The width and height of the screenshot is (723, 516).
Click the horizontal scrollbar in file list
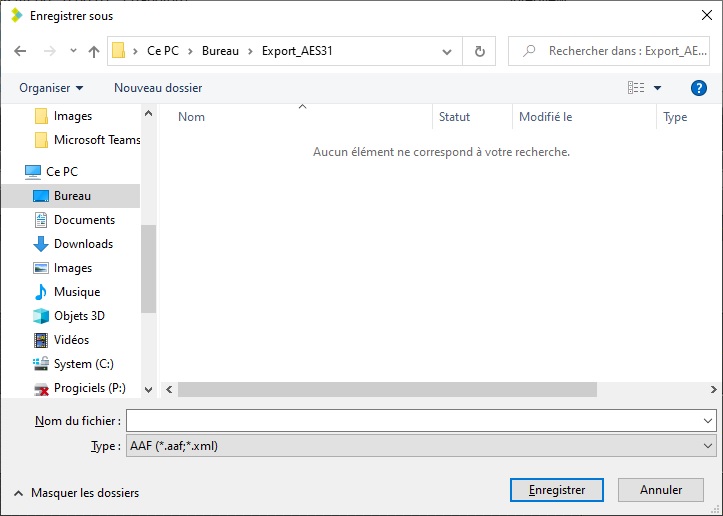coord(387,389)
